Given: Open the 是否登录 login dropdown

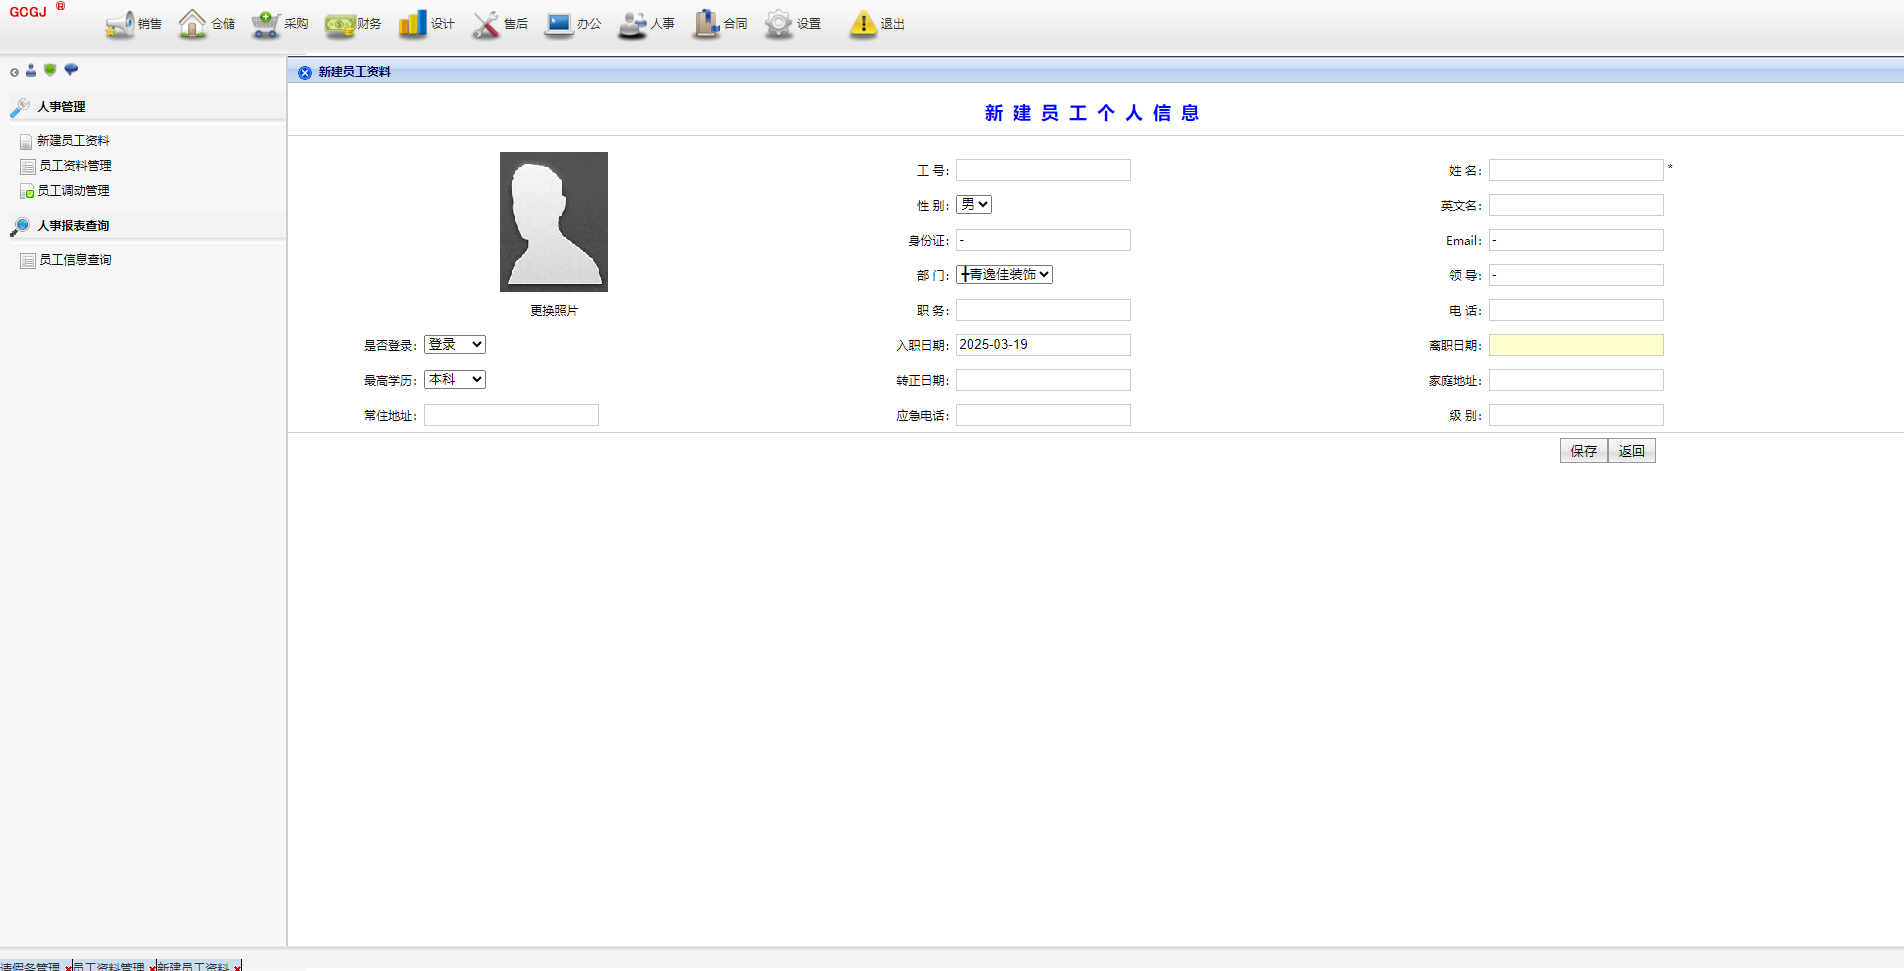Looking at the screenshot, I should coord(455,345).
